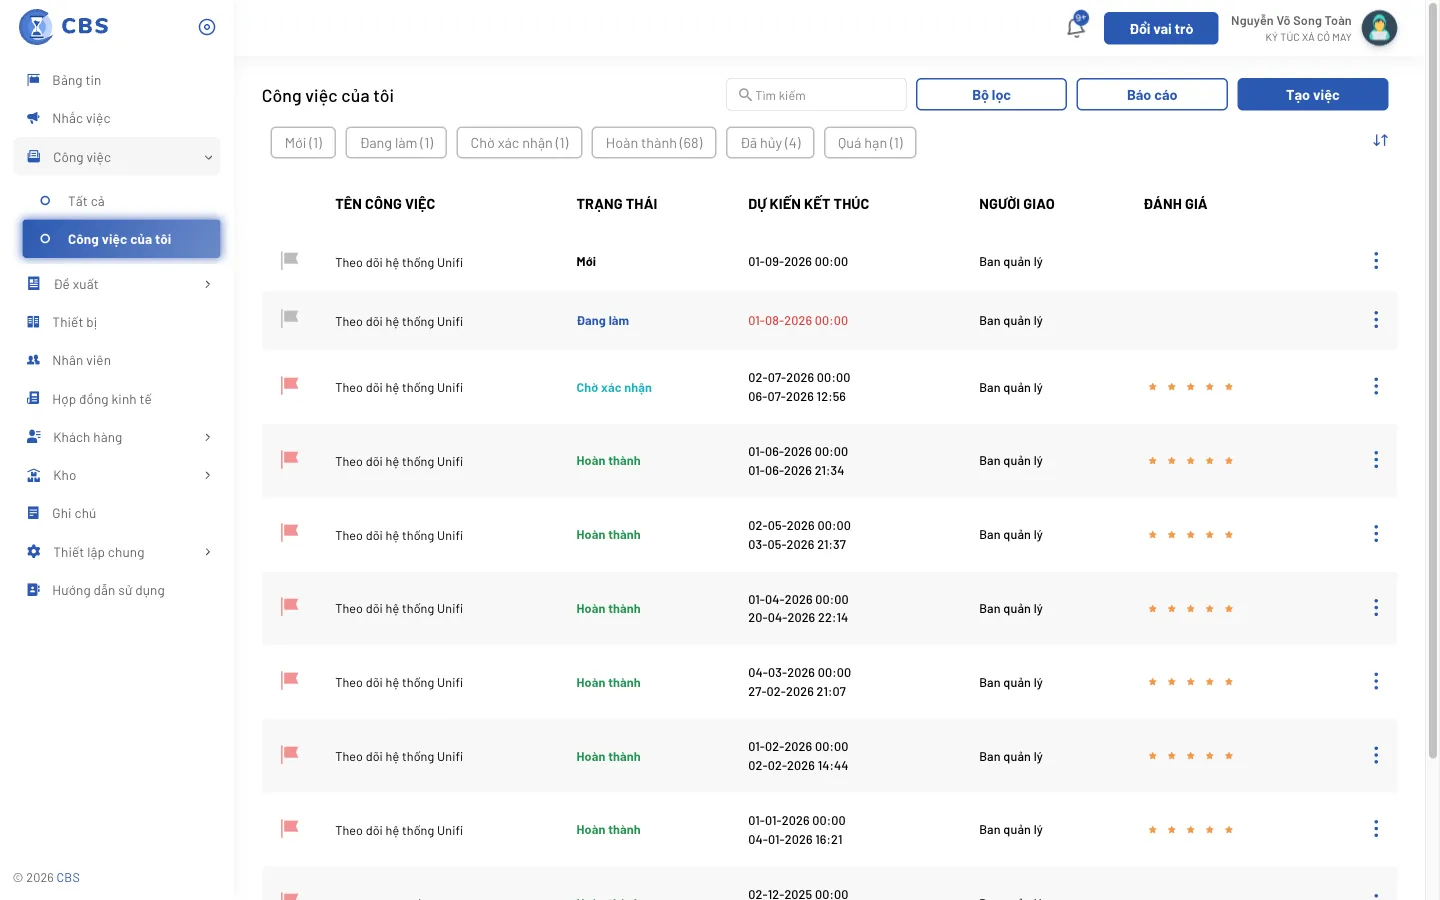Filter tasks by Mới (1)
The image size is (1440, 900).
pyautogui.click(x=303, y=143)
